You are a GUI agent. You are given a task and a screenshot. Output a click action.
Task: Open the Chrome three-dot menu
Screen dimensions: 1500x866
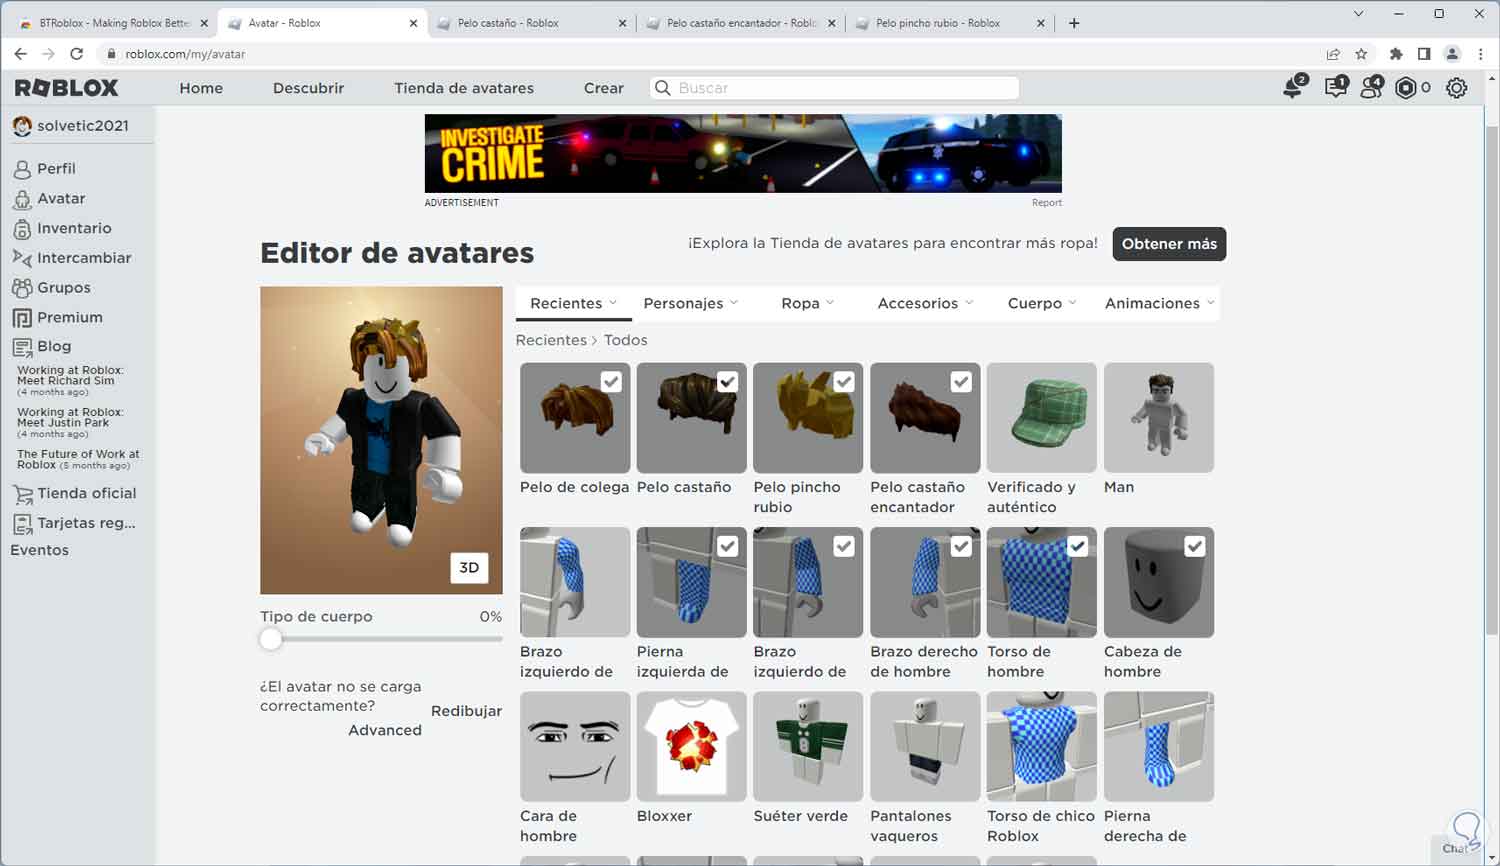click(x=1480, y=54)
